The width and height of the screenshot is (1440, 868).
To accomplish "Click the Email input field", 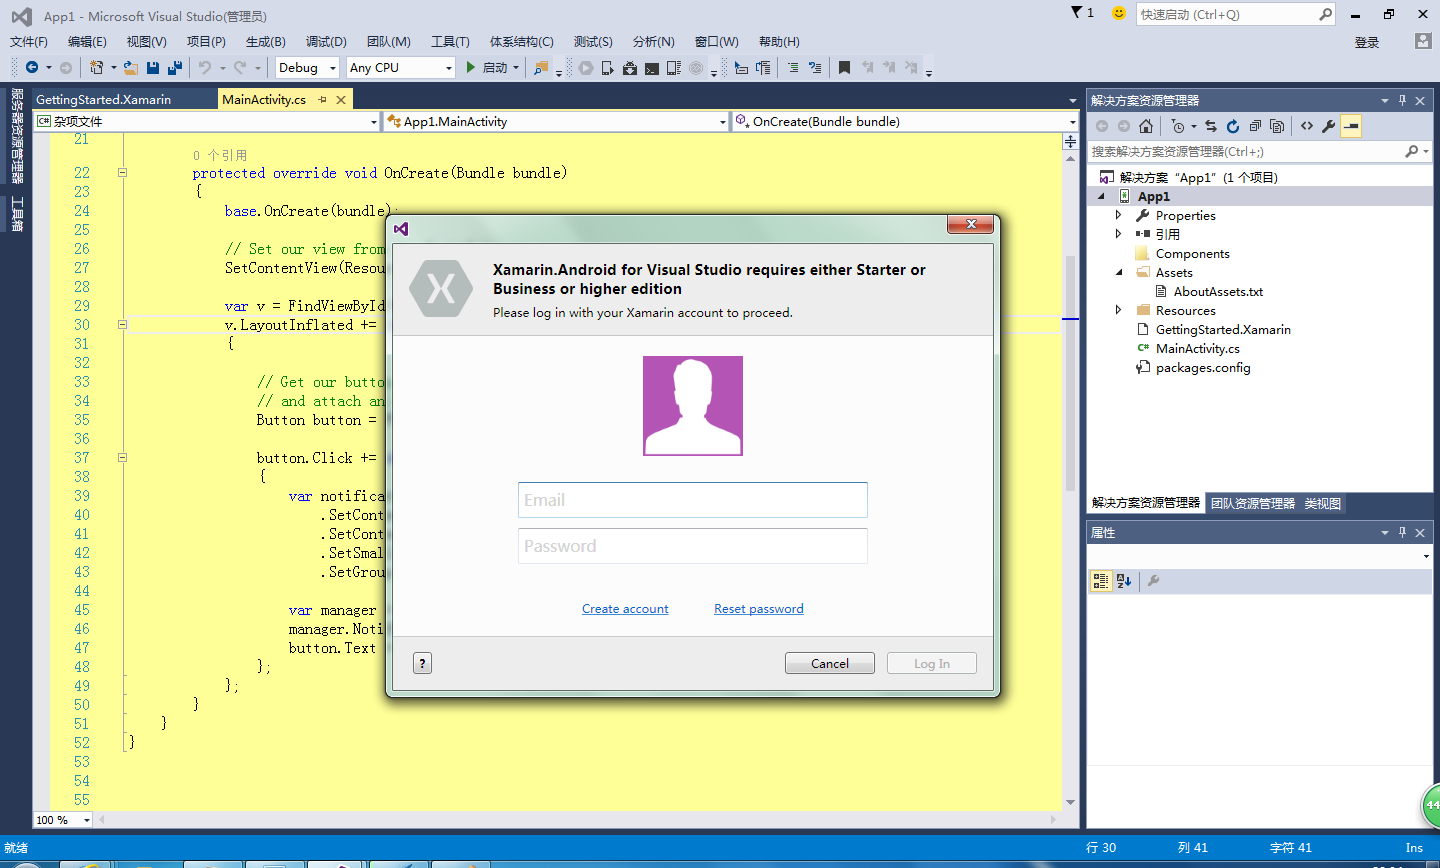I will pos(693,500).
